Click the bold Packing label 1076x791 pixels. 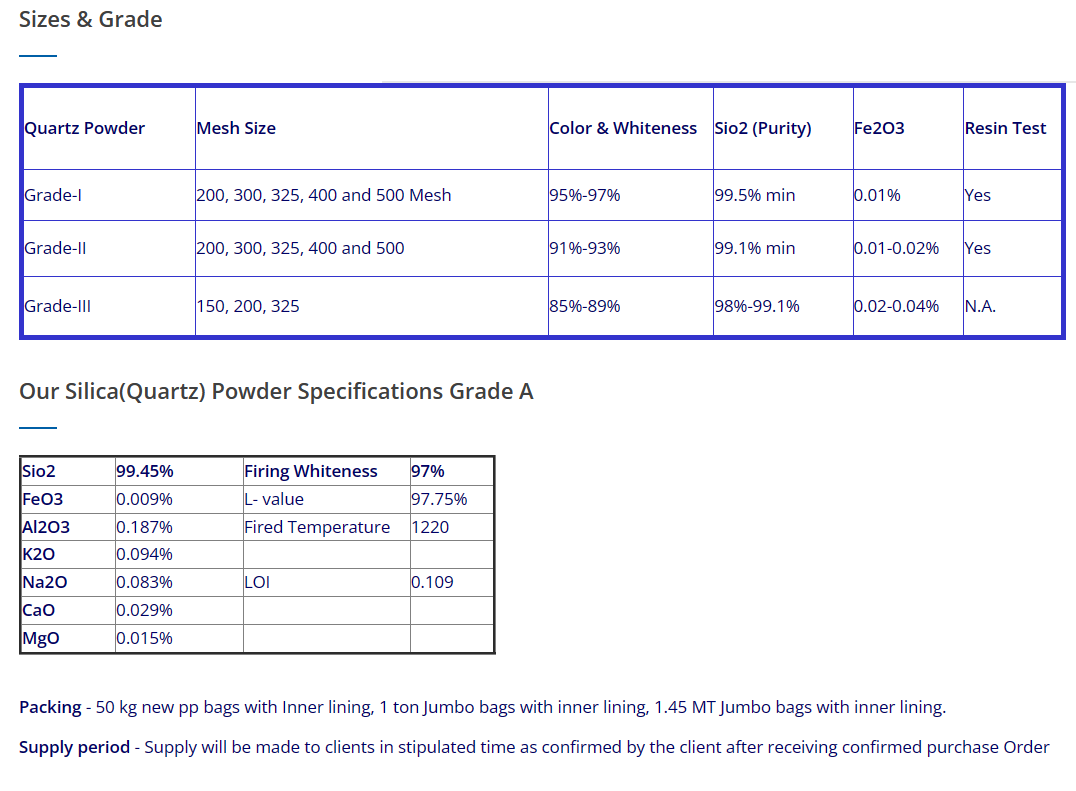(50, 707)
